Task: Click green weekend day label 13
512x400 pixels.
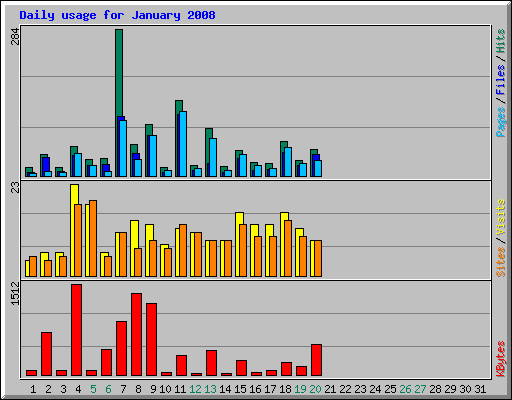Action: [210, 389]
